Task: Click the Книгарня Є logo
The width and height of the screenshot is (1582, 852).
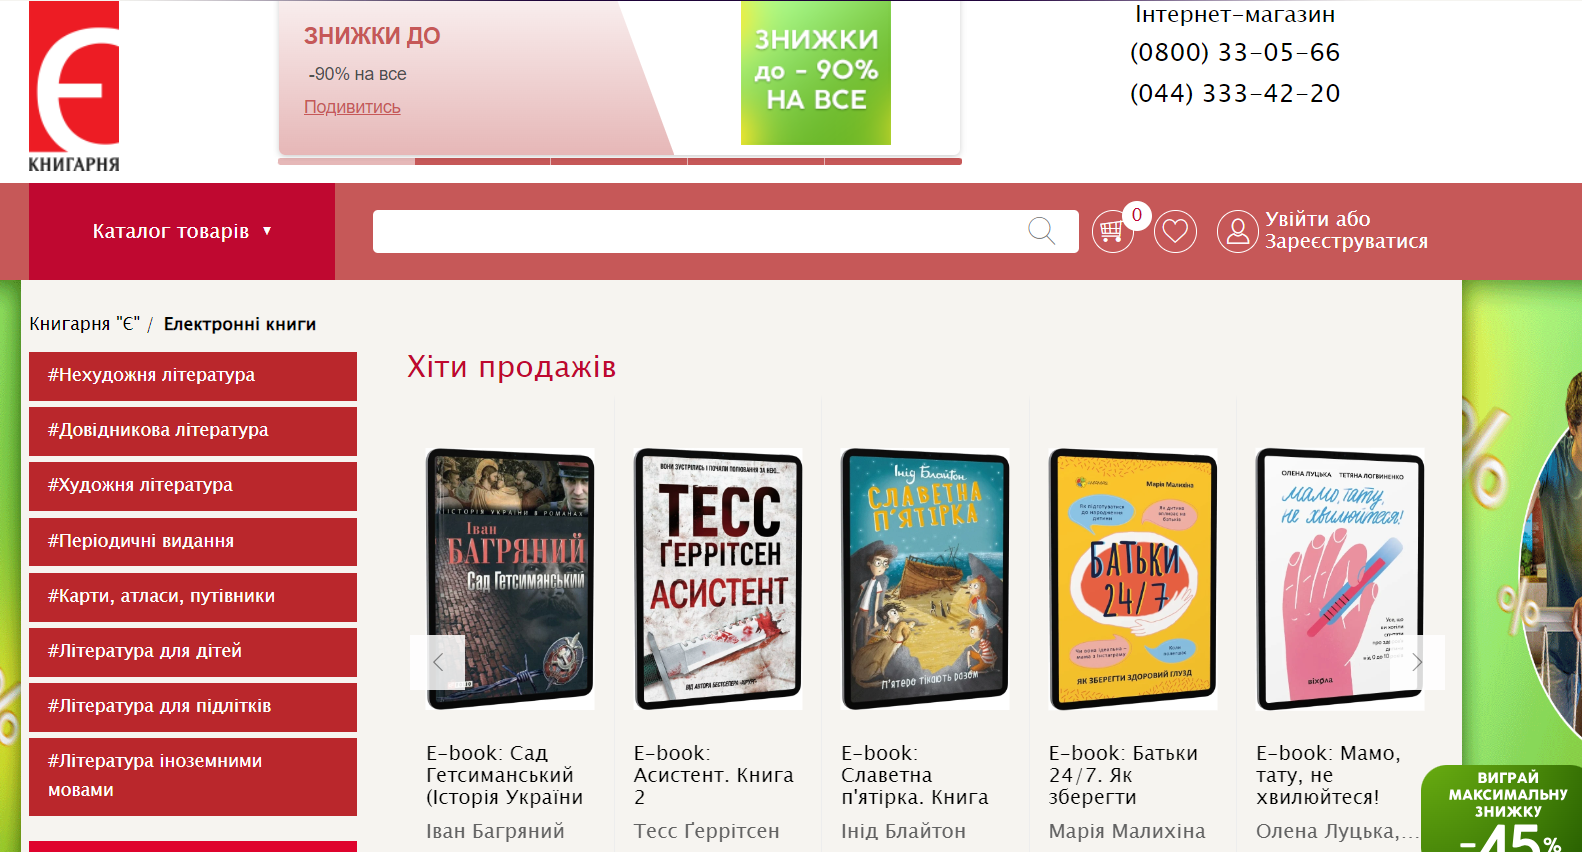Action: pos(74,87)
